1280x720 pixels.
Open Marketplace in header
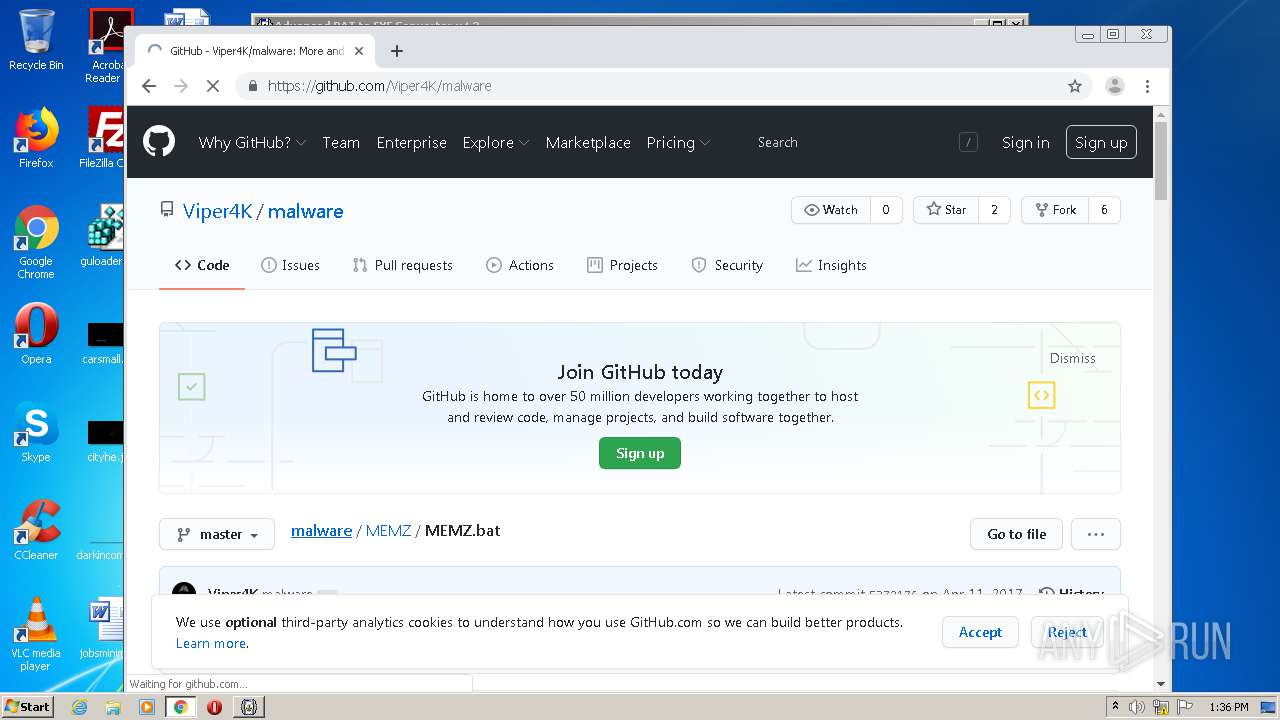[x=588, y=142]
